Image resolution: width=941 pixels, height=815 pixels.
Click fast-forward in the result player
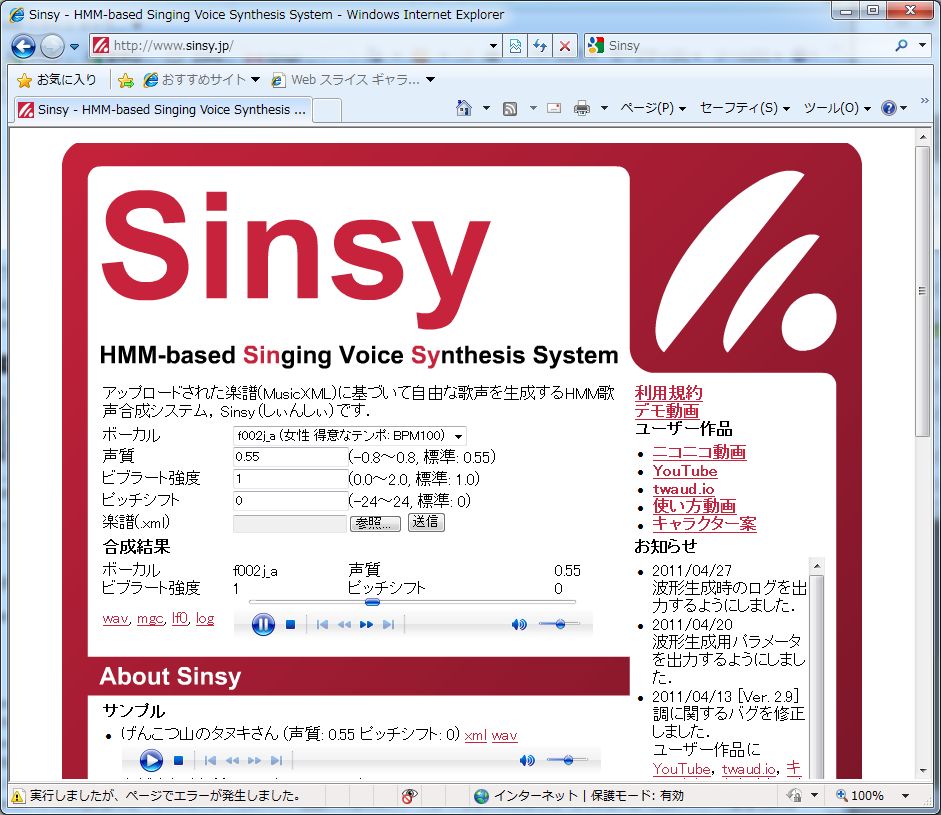pos(366,625)
